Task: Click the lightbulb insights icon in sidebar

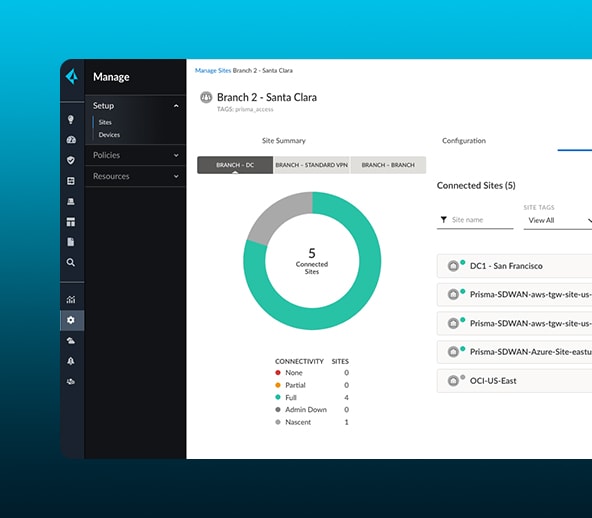Action: pos(71,120)
